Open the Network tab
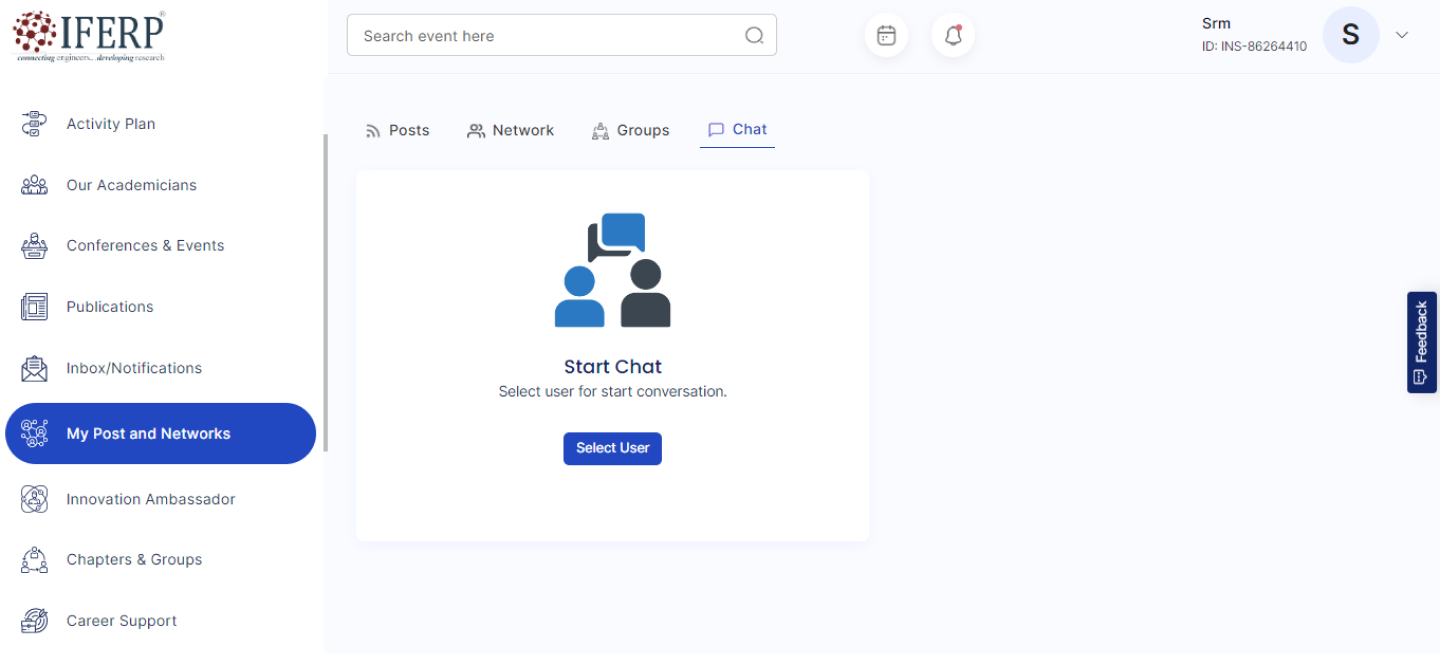Screen dimensions: 1440x654 pos(510,130)
